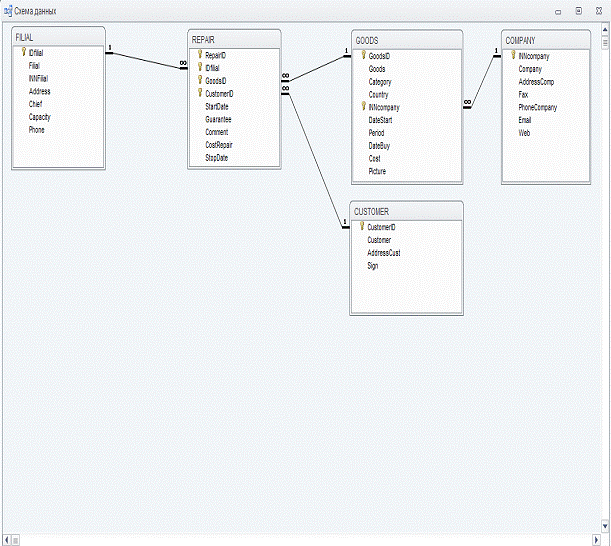
Task: Click the key icon next to RepairID
Action: [199, 55]
